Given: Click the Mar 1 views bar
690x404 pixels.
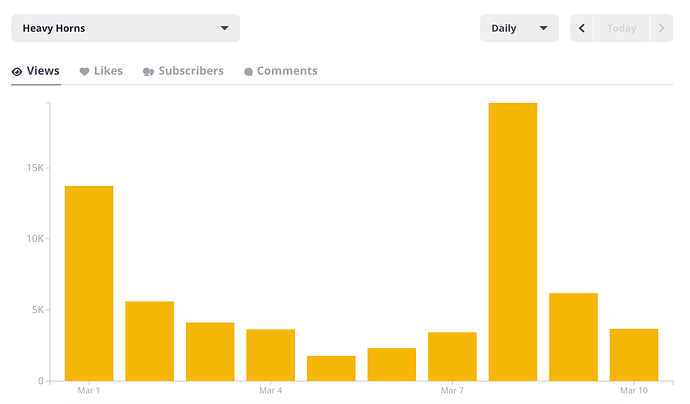Looking at the screenshot, I should pyautogui.click(x=89, y=283).
